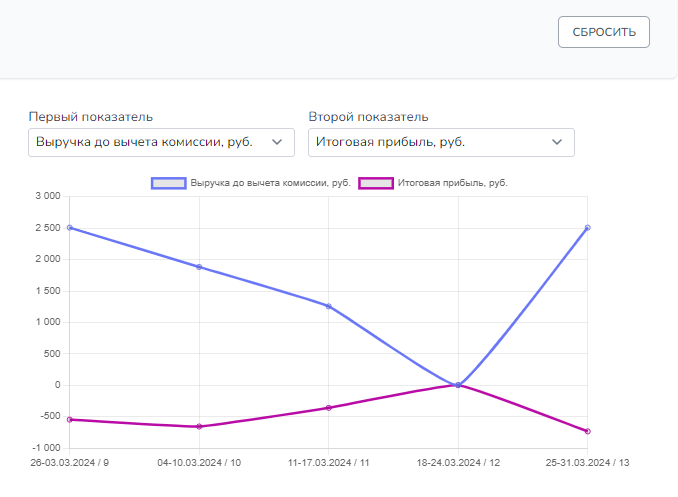Click chevron arrow in Выручка до вычета комиссии selector
Screen dimensions: 678x497
click(x=277, y=142)
